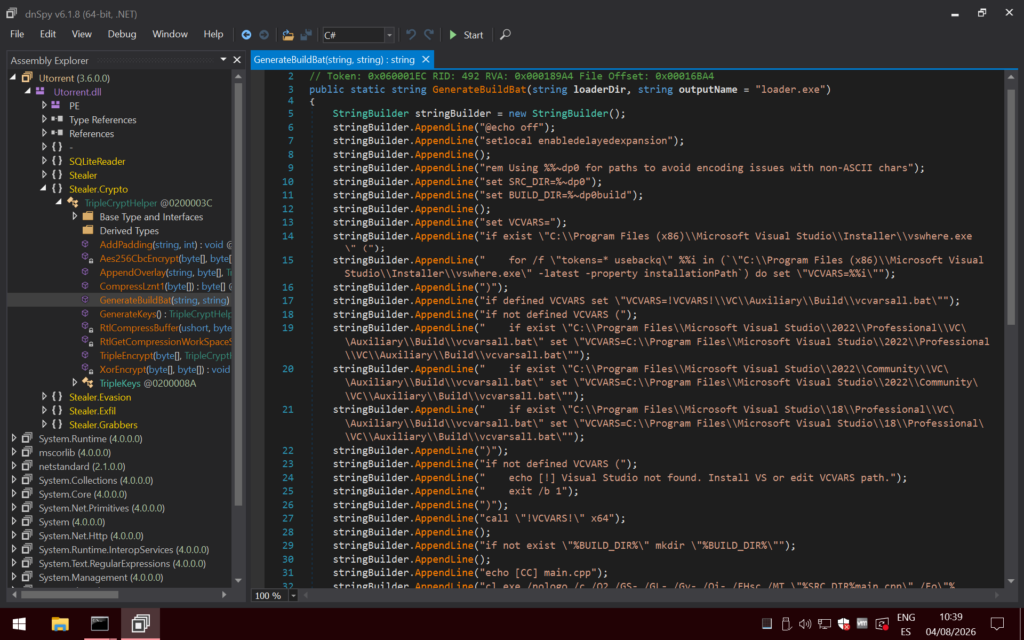Open the Windows Start menu
Screen dimensions: 1024x640
pos(19,624)
